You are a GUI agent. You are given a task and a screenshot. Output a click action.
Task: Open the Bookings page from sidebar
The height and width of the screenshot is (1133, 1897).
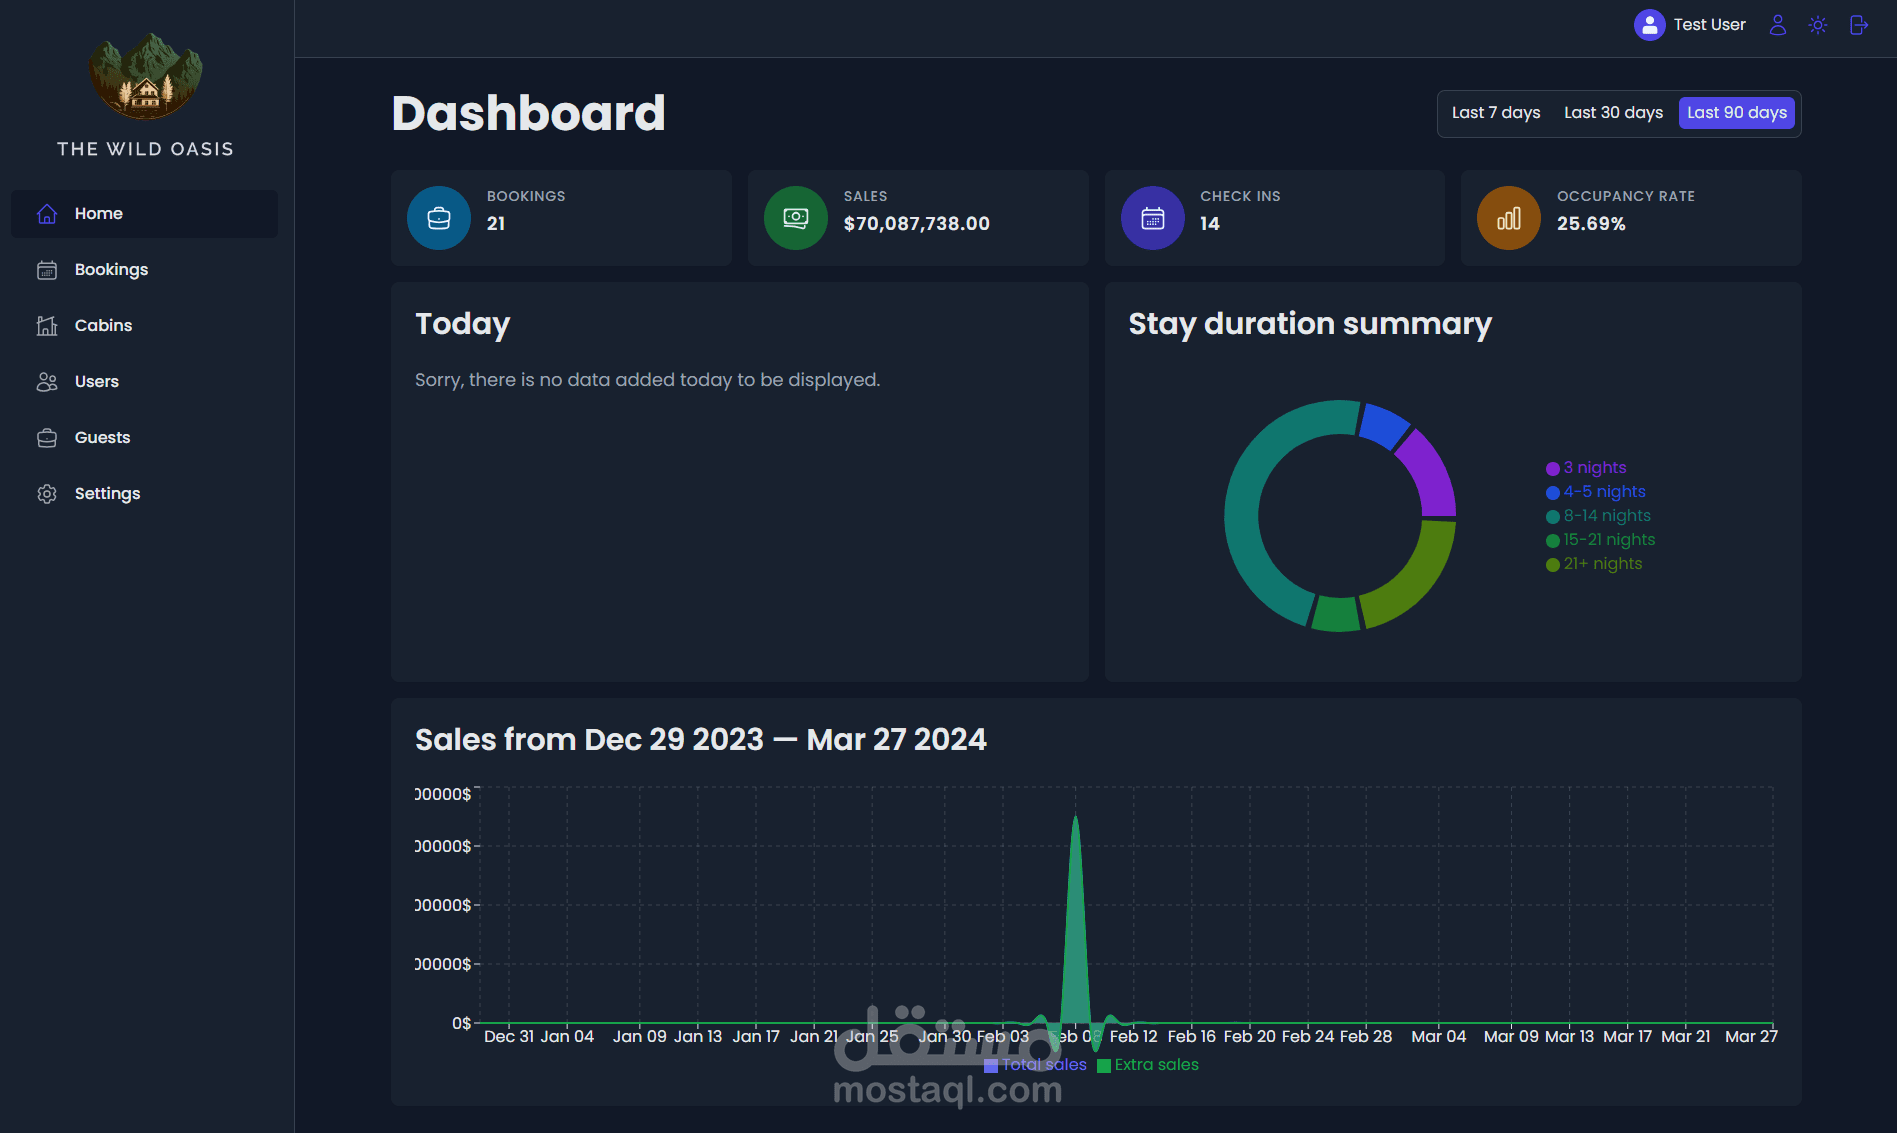pyautogui.click(x=145, y=270)
